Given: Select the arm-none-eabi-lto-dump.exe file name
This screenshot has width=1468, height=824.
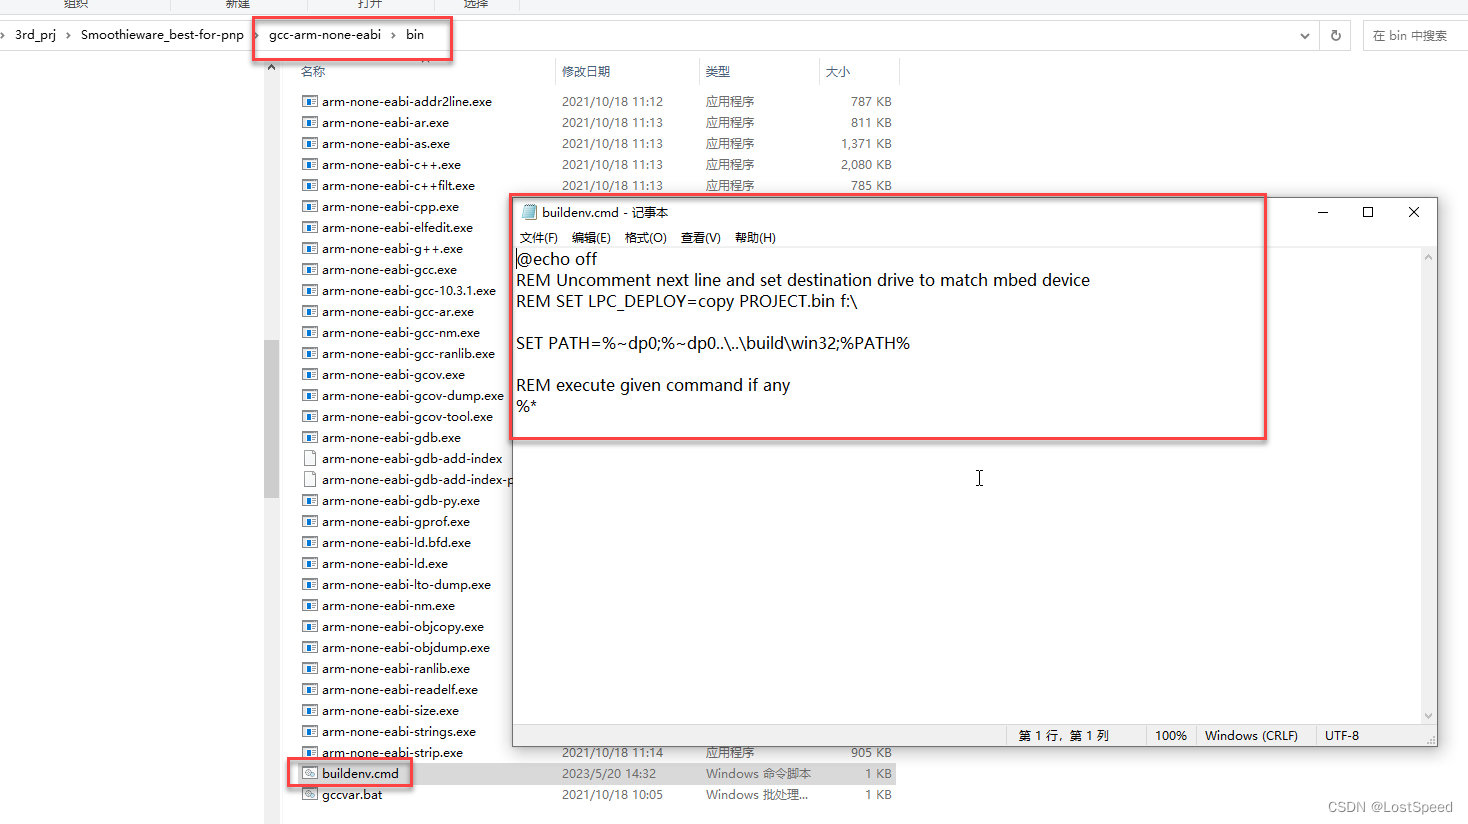Looking at the screenshot, I should pyautogui.click(x=406, y=584).
